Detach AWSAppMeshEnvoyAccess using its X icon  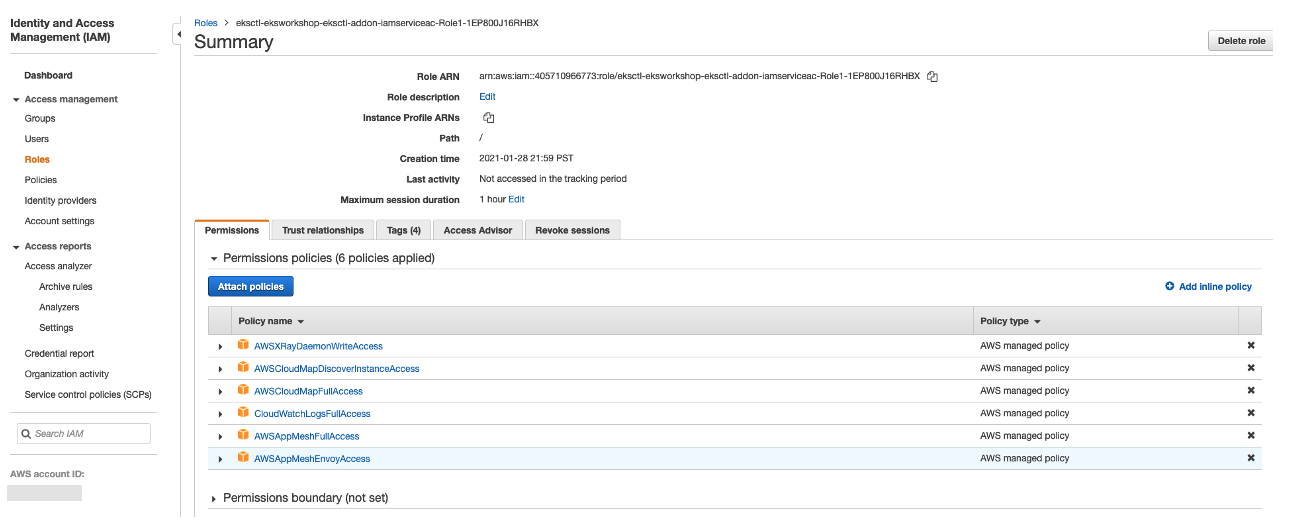(x=1251, y=458)
